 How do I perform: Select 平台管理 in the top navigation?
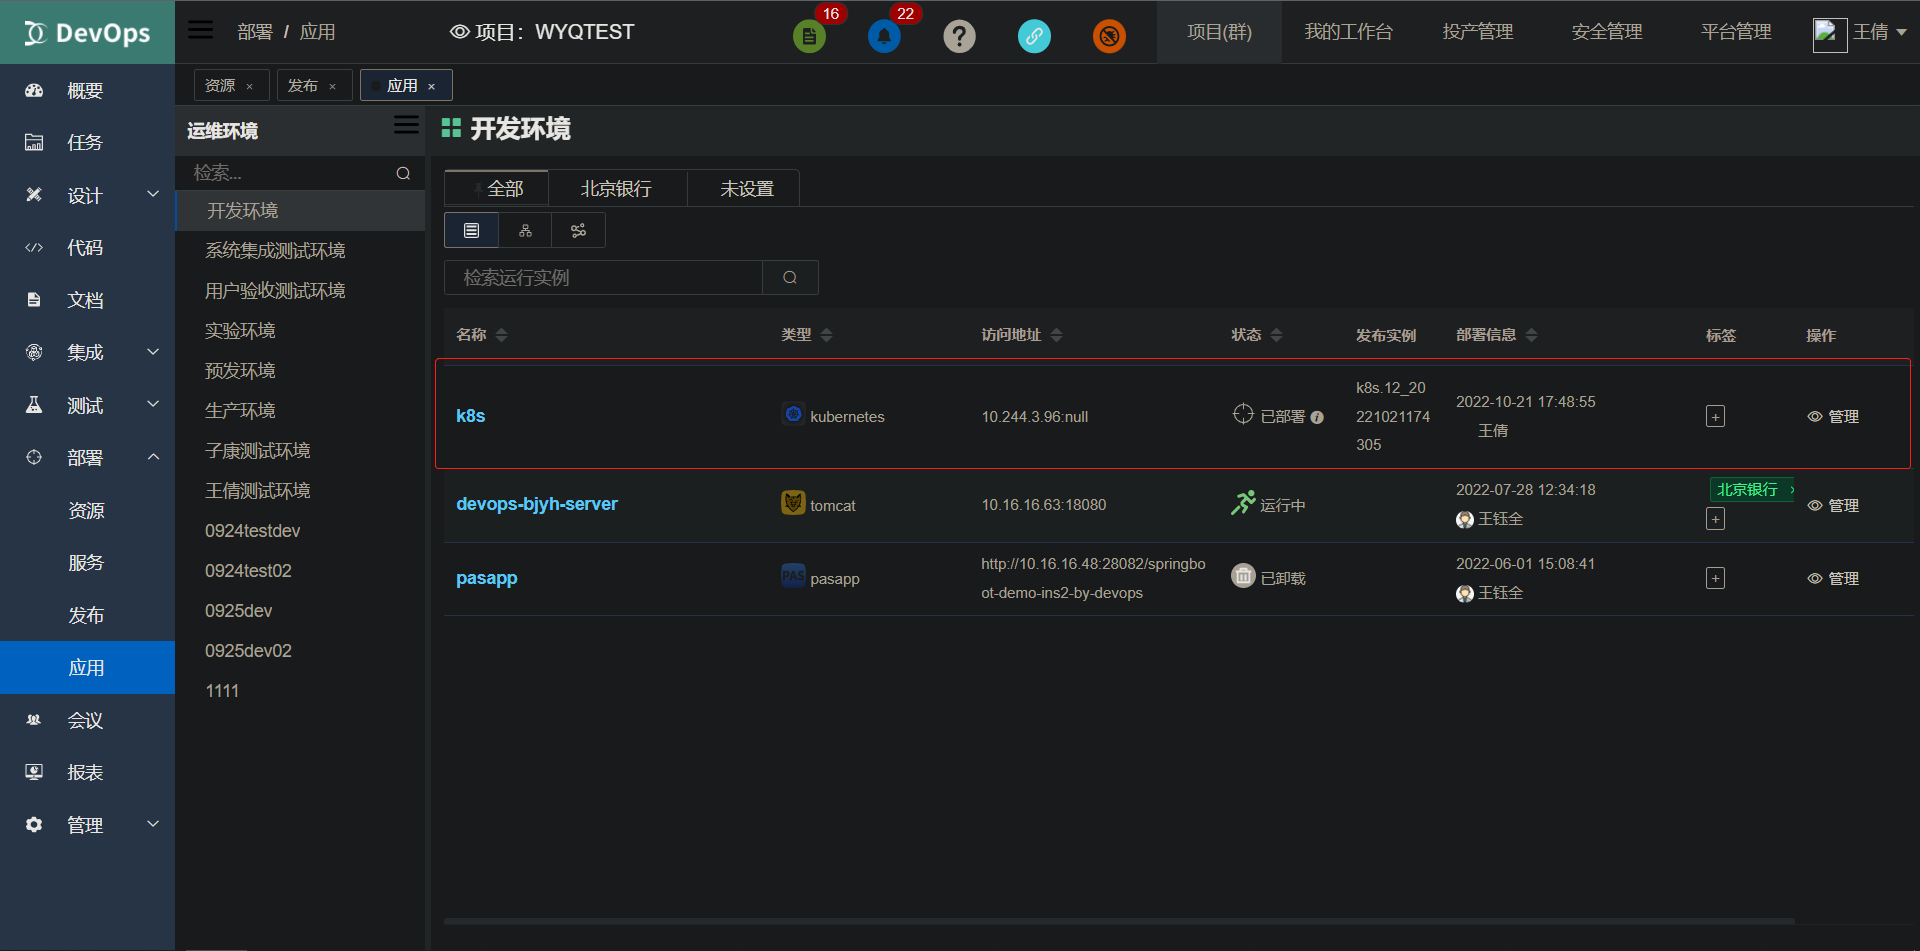(1735, 31)
